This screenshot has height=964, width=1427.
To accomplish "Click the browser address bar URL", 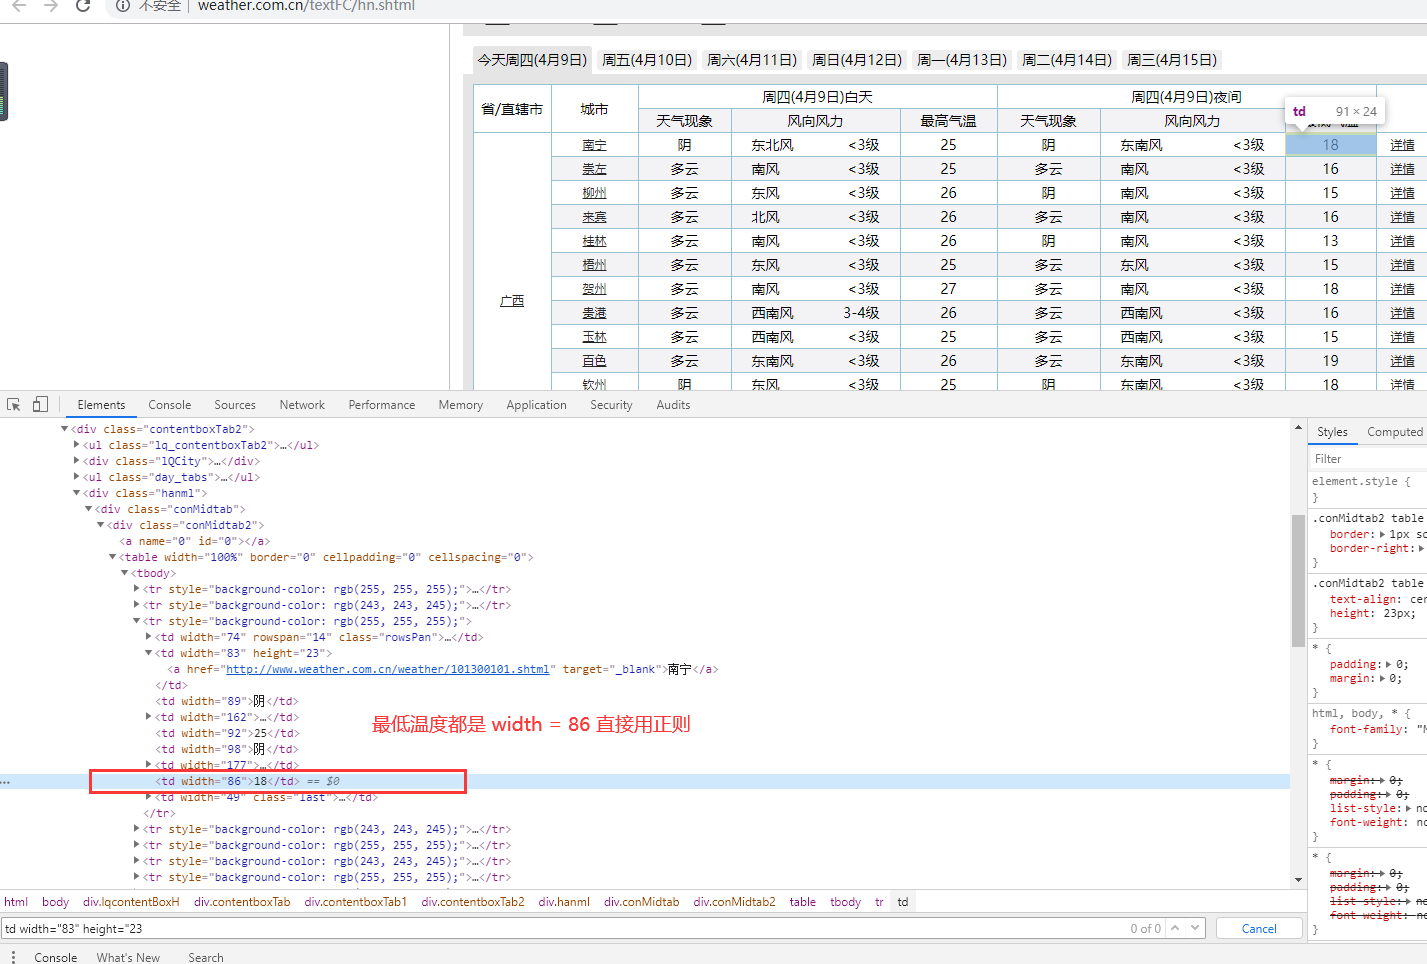I will pyautogui.click(x=306, y=6).
